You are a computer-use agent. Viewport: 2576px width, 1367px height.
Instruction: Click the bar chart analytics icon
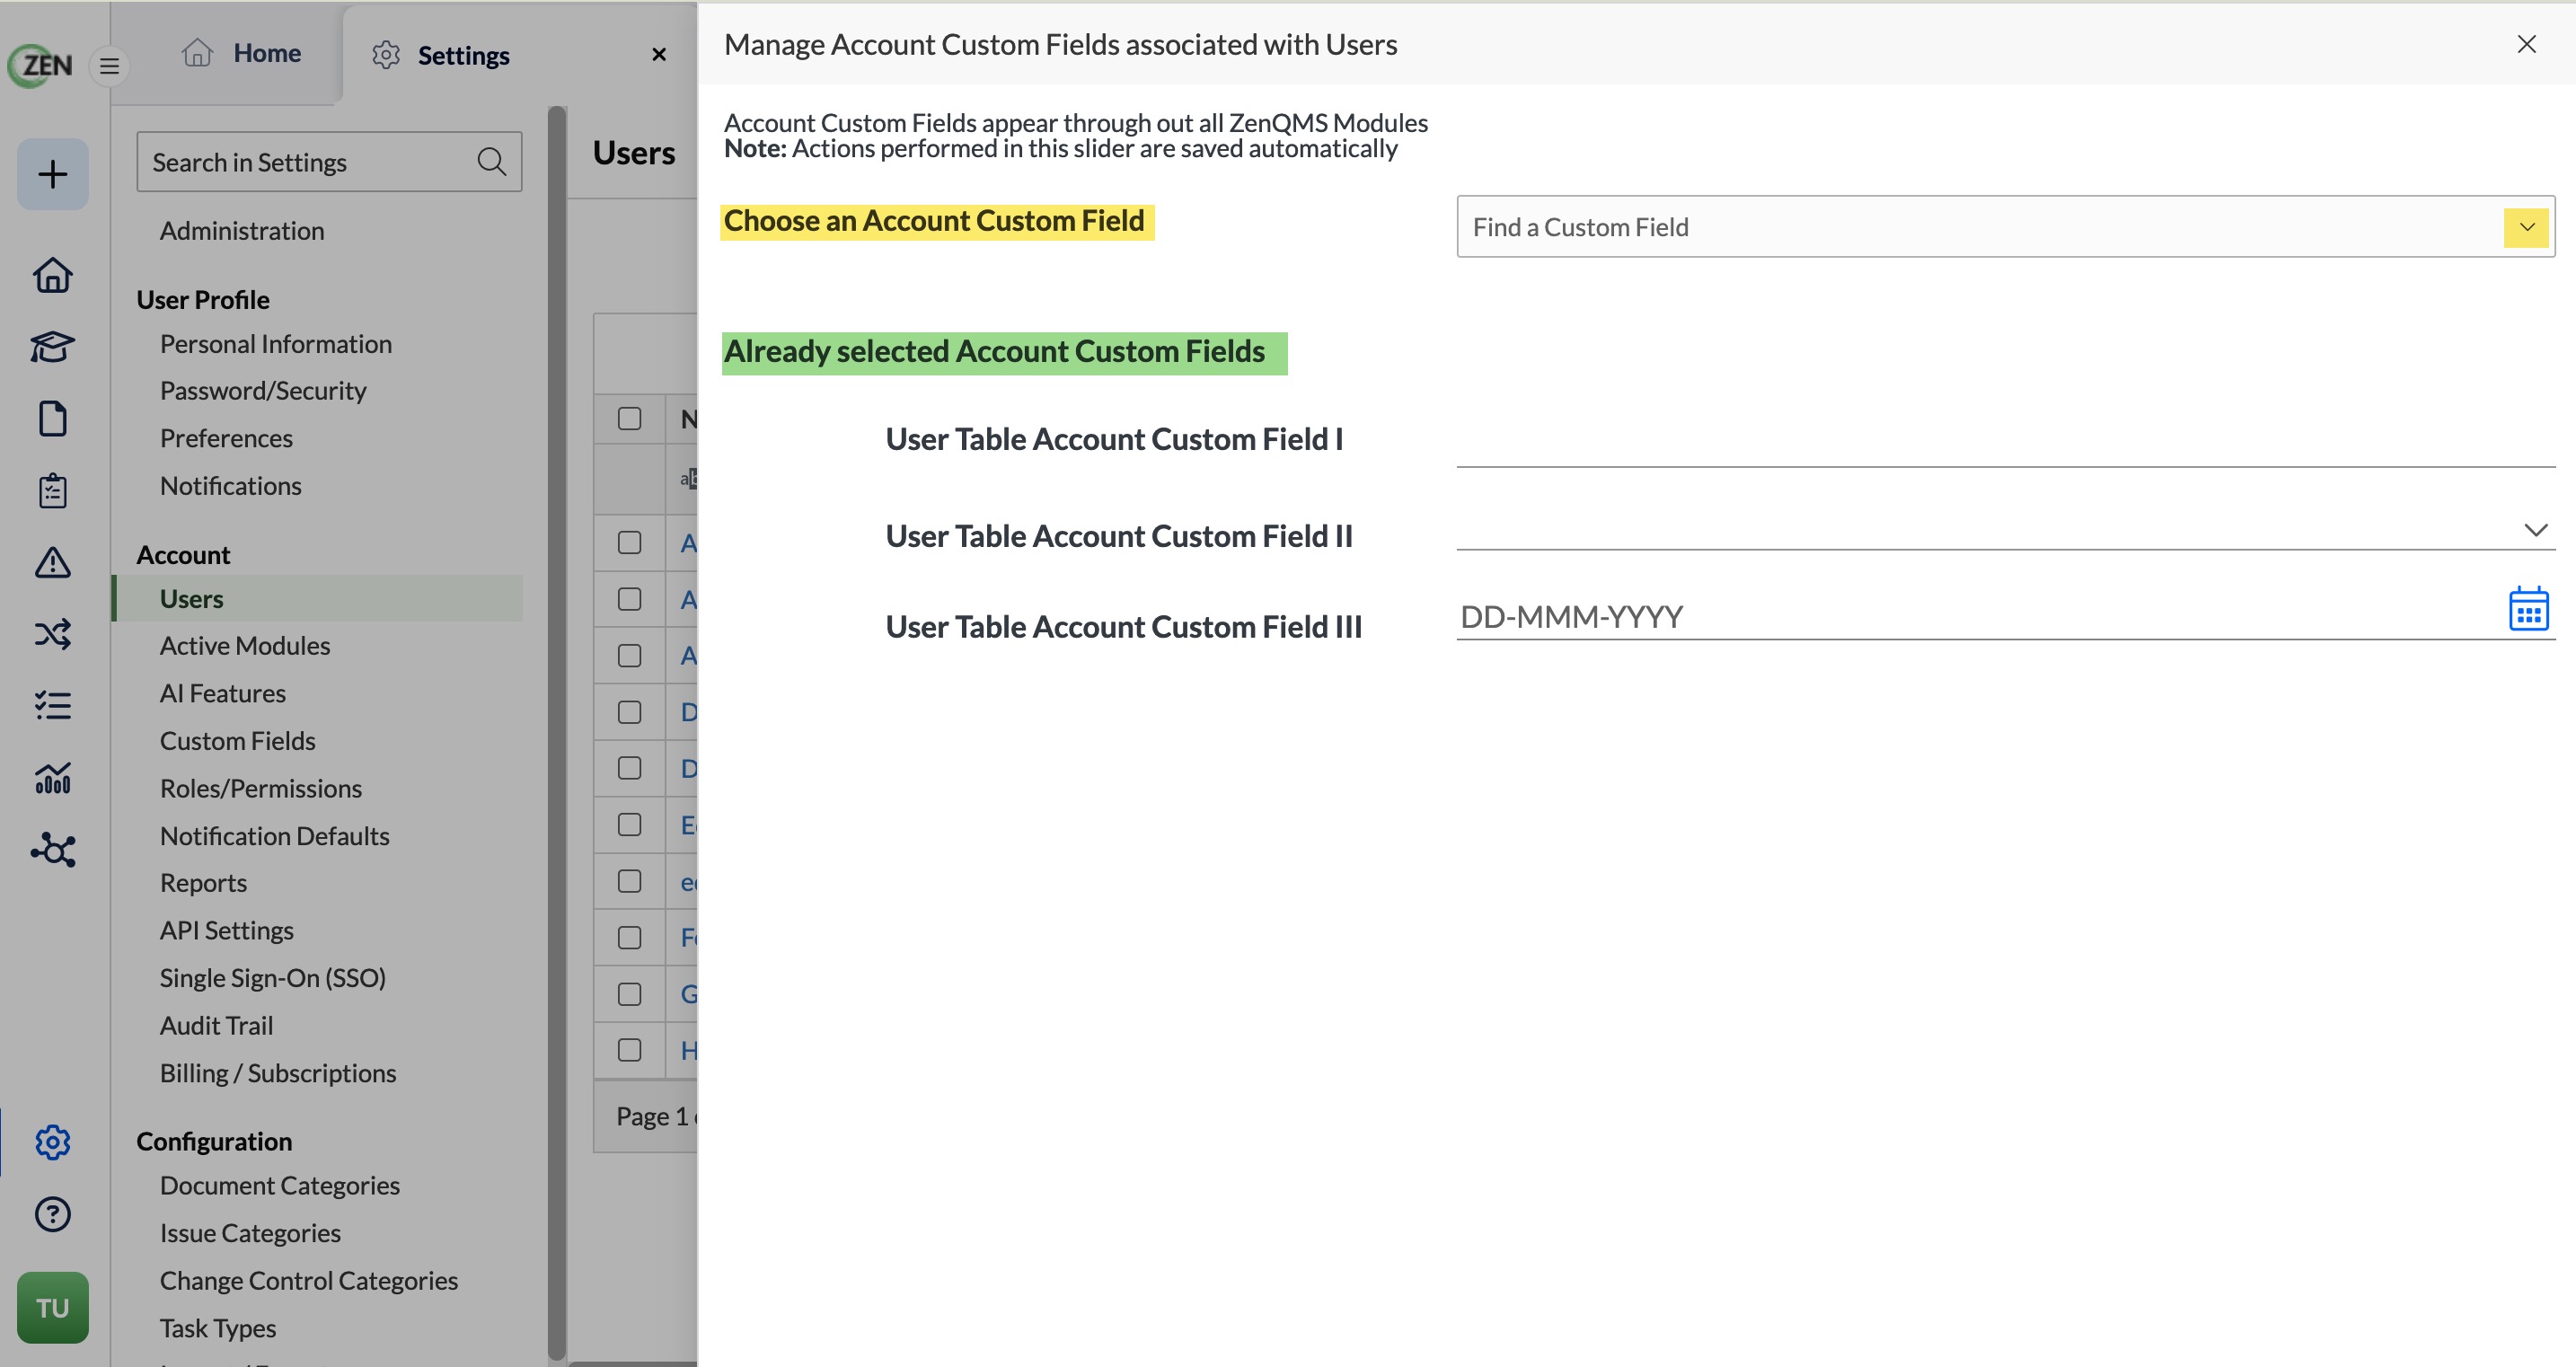(x=52, y=778)
